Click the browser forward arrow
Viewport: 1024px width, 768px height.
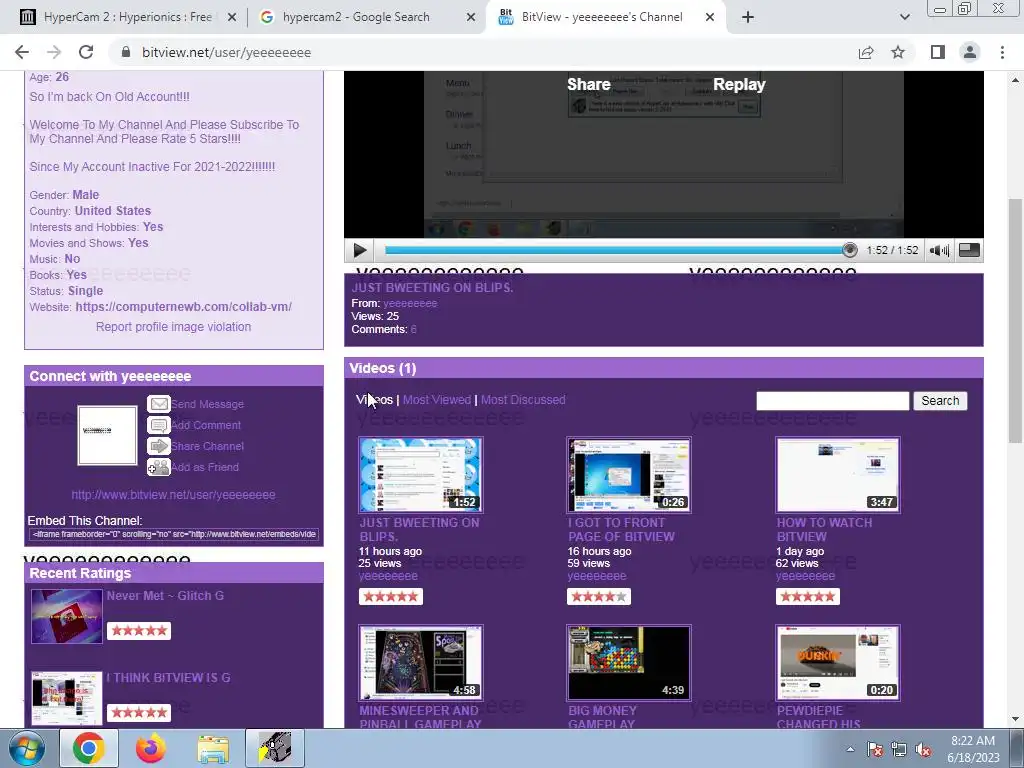54,52
